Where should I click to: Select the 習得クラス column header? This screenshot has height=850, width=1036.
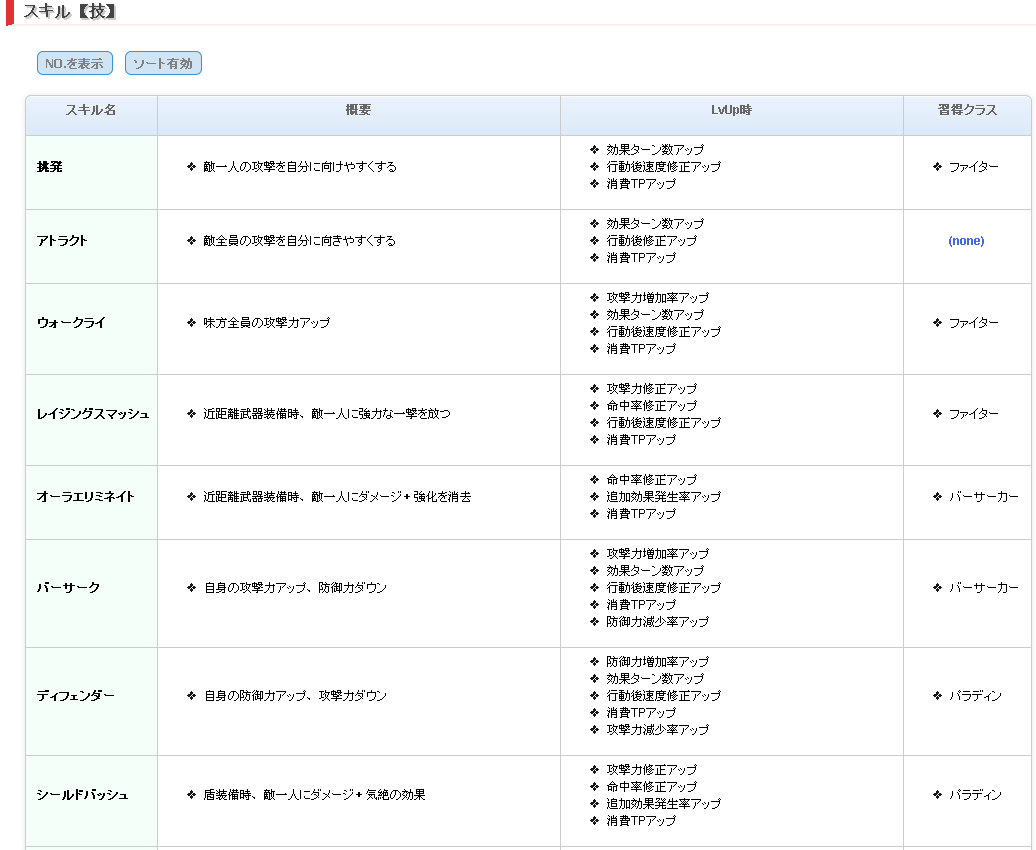pyautogui.click(x=967, y=110)
